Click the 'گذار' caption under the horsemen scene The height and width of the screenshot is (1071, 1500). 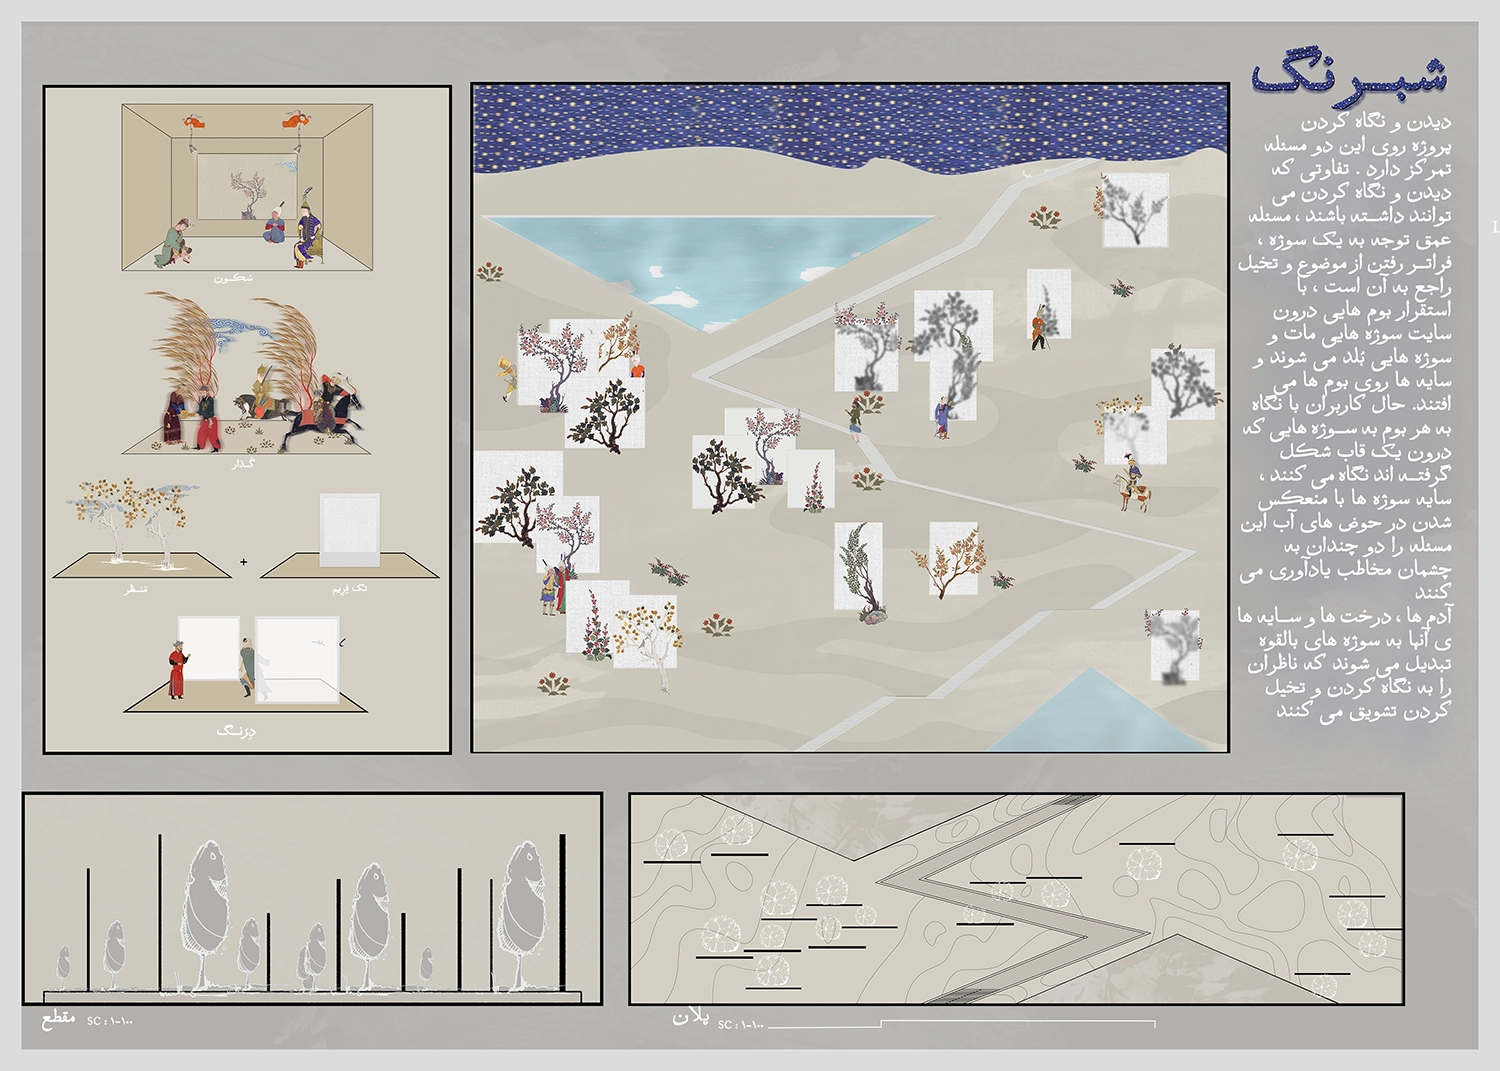click(244, 463)
